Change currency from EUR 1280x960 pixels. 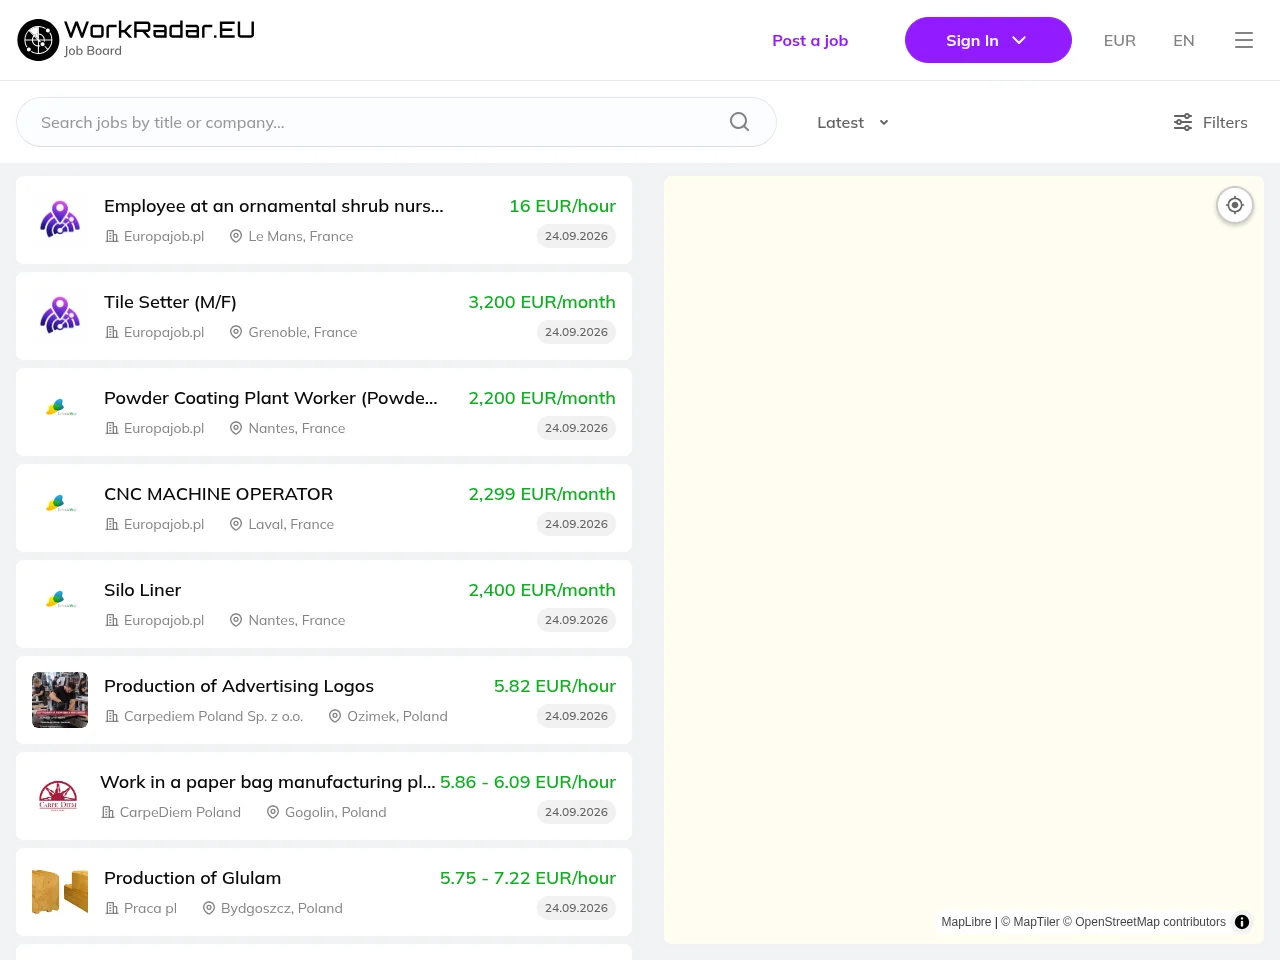click(x=1119, y=40)
